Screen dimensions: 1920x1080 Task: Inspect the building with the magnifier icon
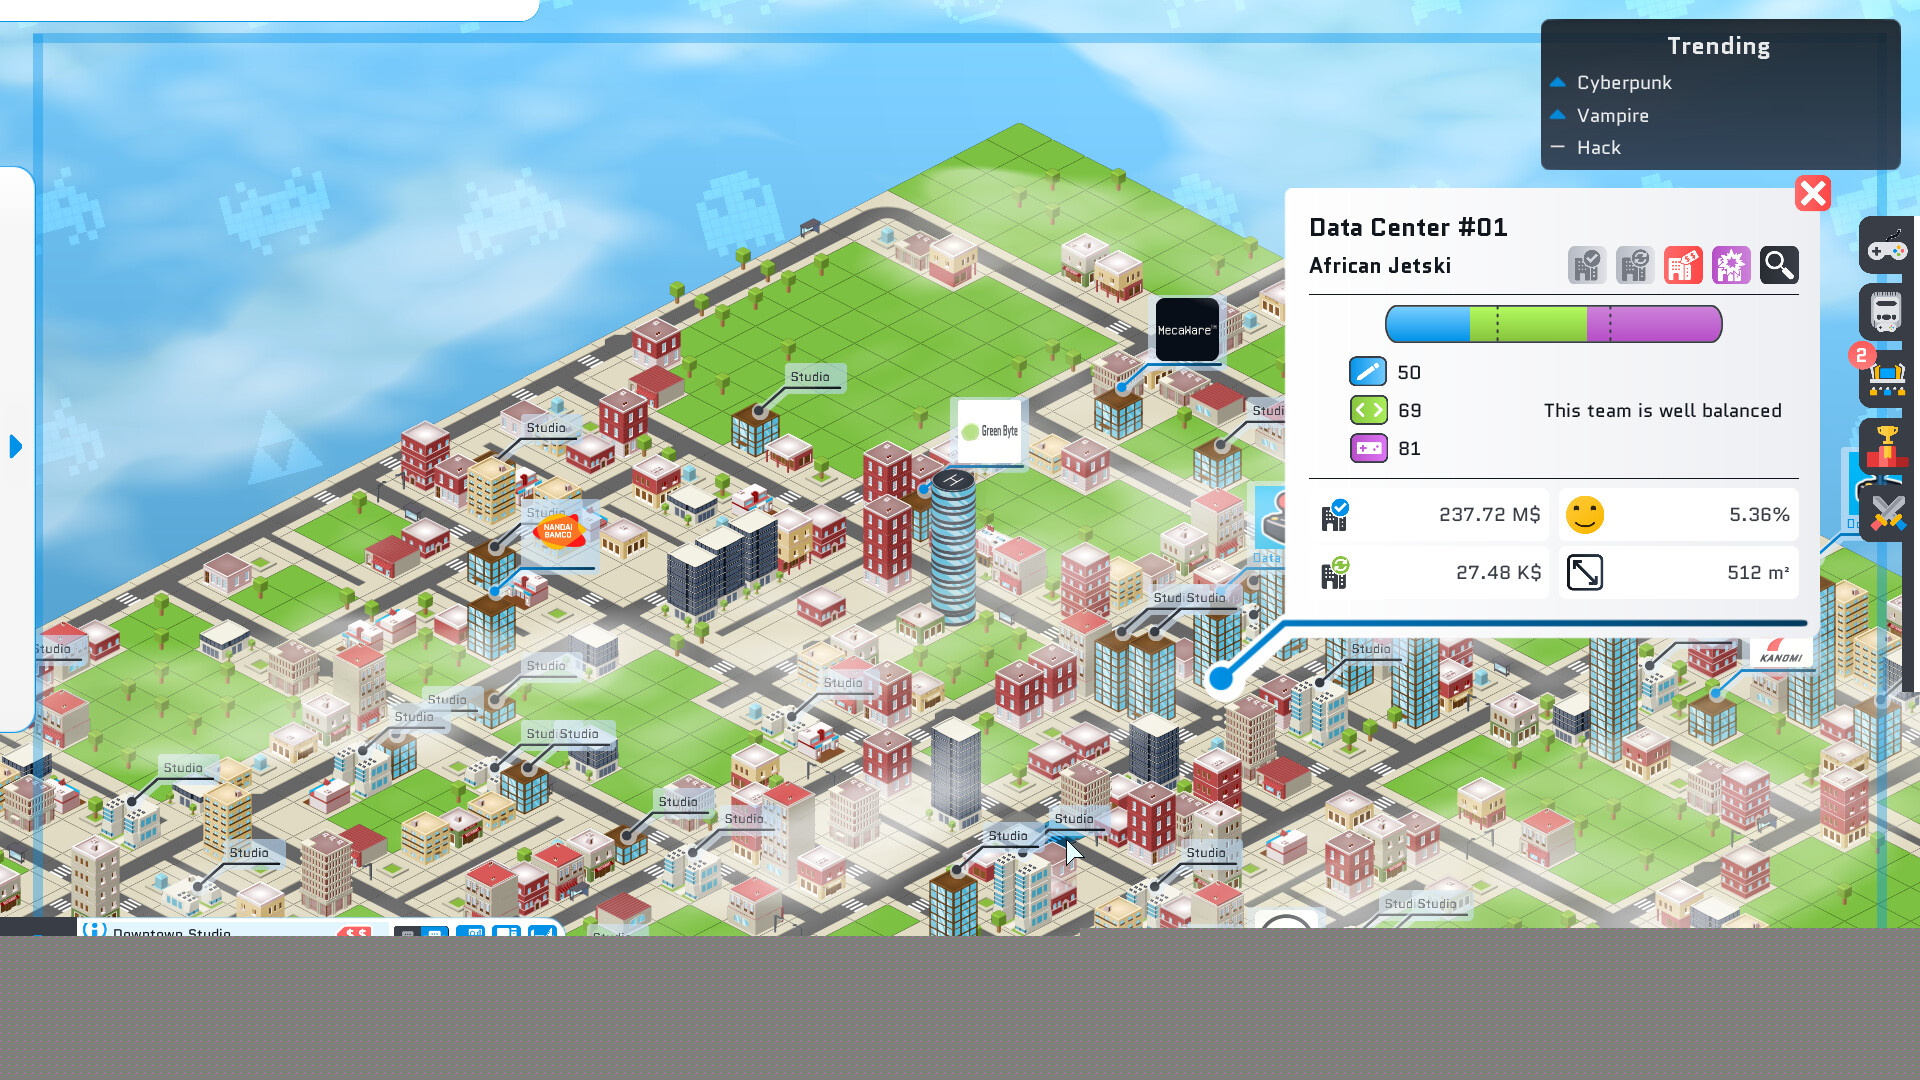point(1779,264)
